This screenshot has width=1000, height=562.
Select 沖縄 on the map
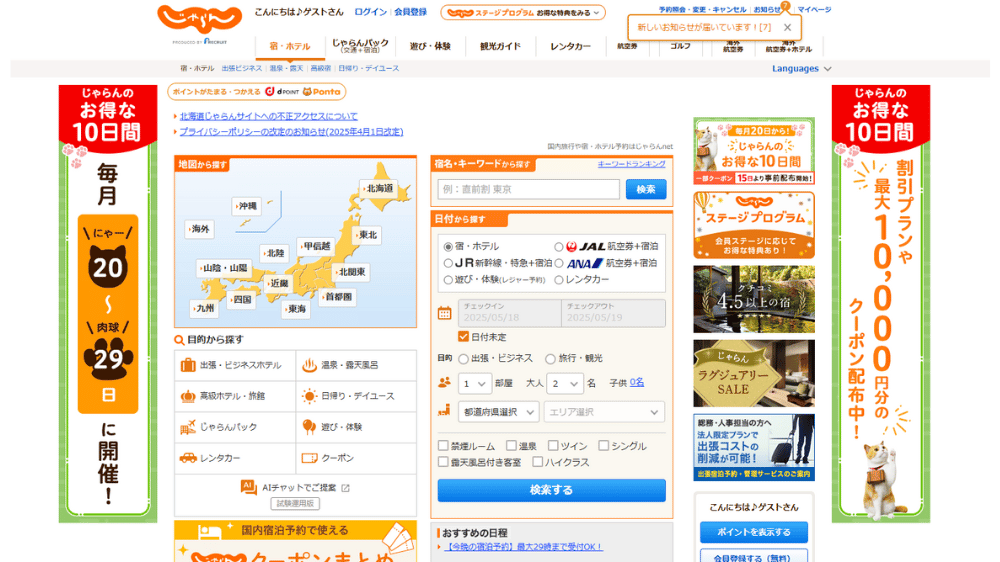[x=246, y=206]
